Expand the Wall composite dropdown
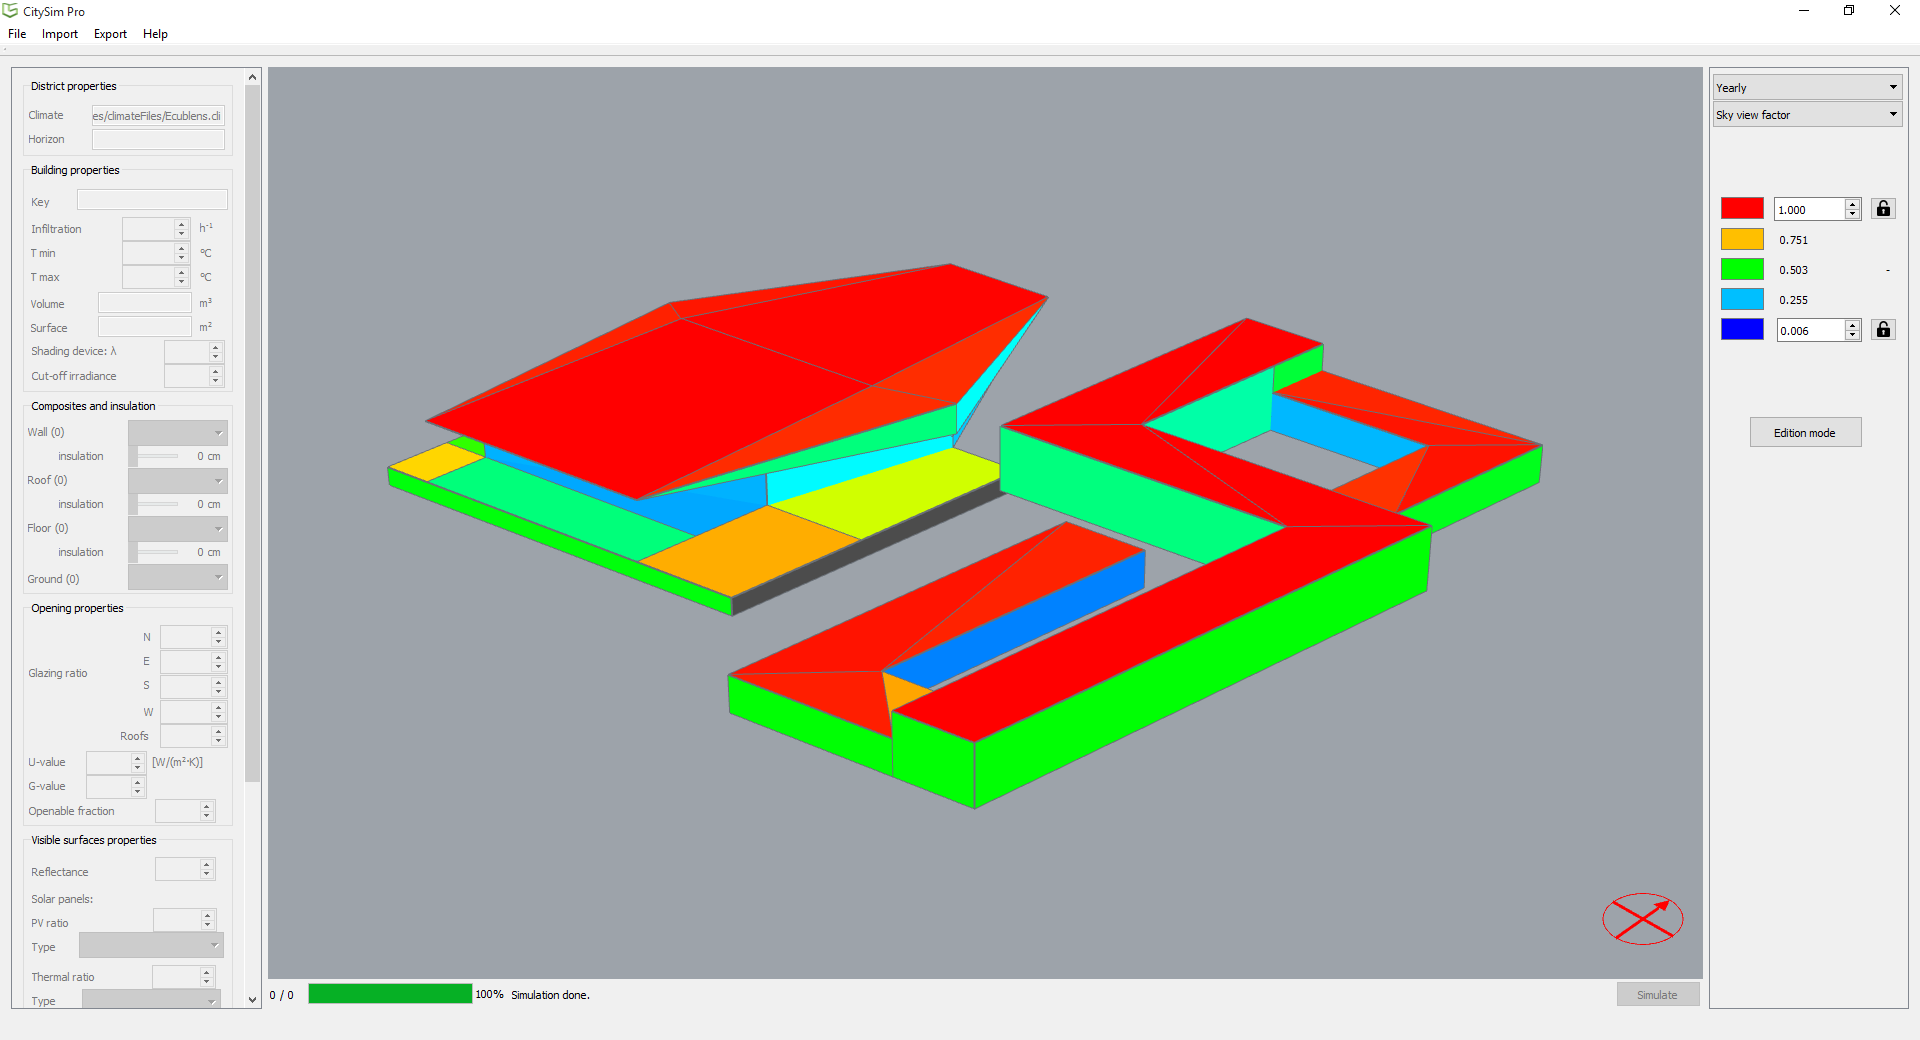Viewport: 1920px width, 1040px height. tap(178, 433)
